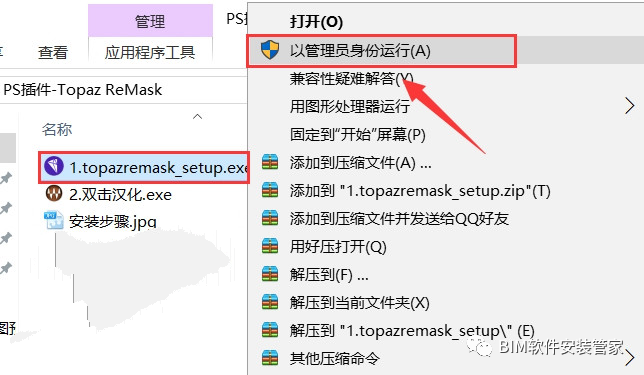Click the icon beside 用好压打开(Q)

pos(270,246)
